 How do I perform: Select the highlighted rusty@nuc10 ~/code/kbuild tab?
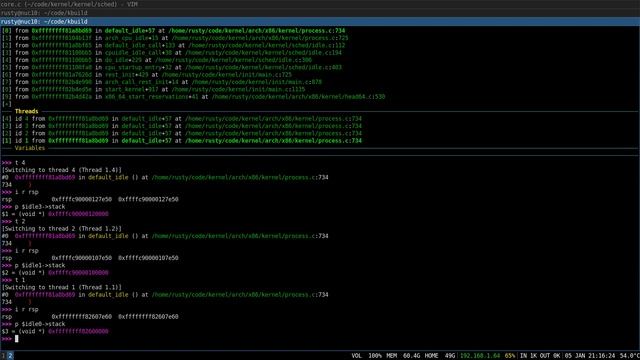tap(320, 22)
